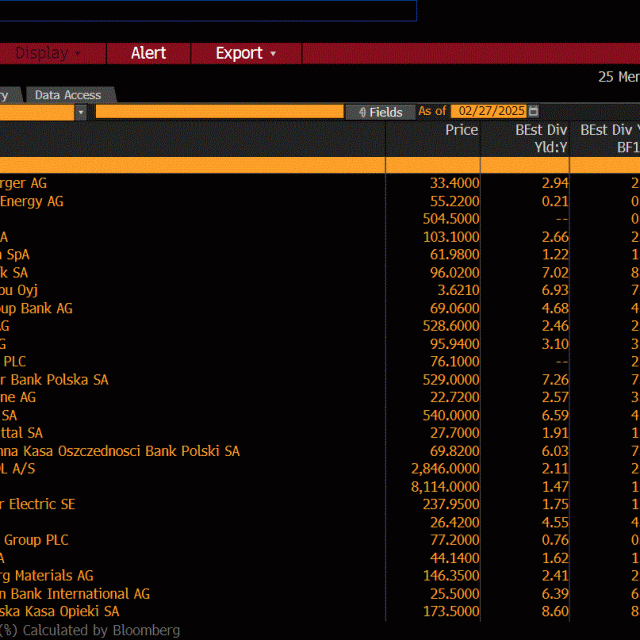Edit the As of date 02/27/2025

coord(489,111)
